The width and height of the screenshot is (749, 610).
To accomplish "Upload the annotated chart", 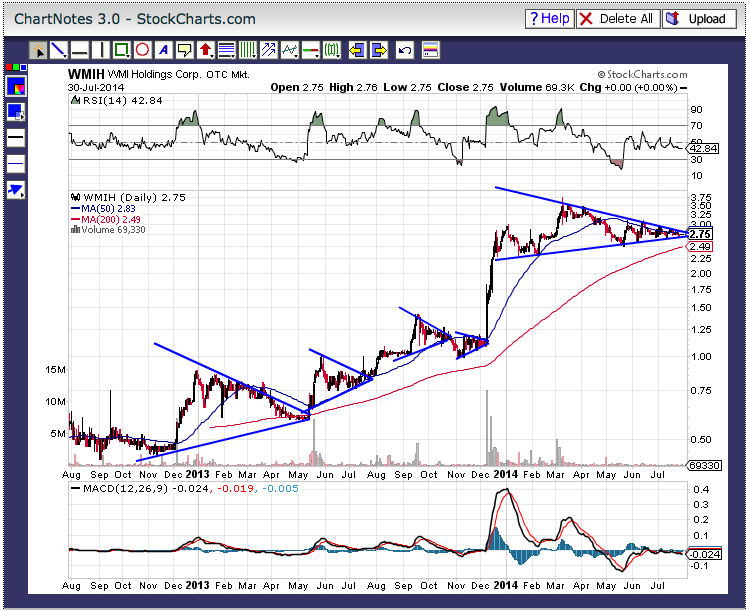I will [699, 19].
